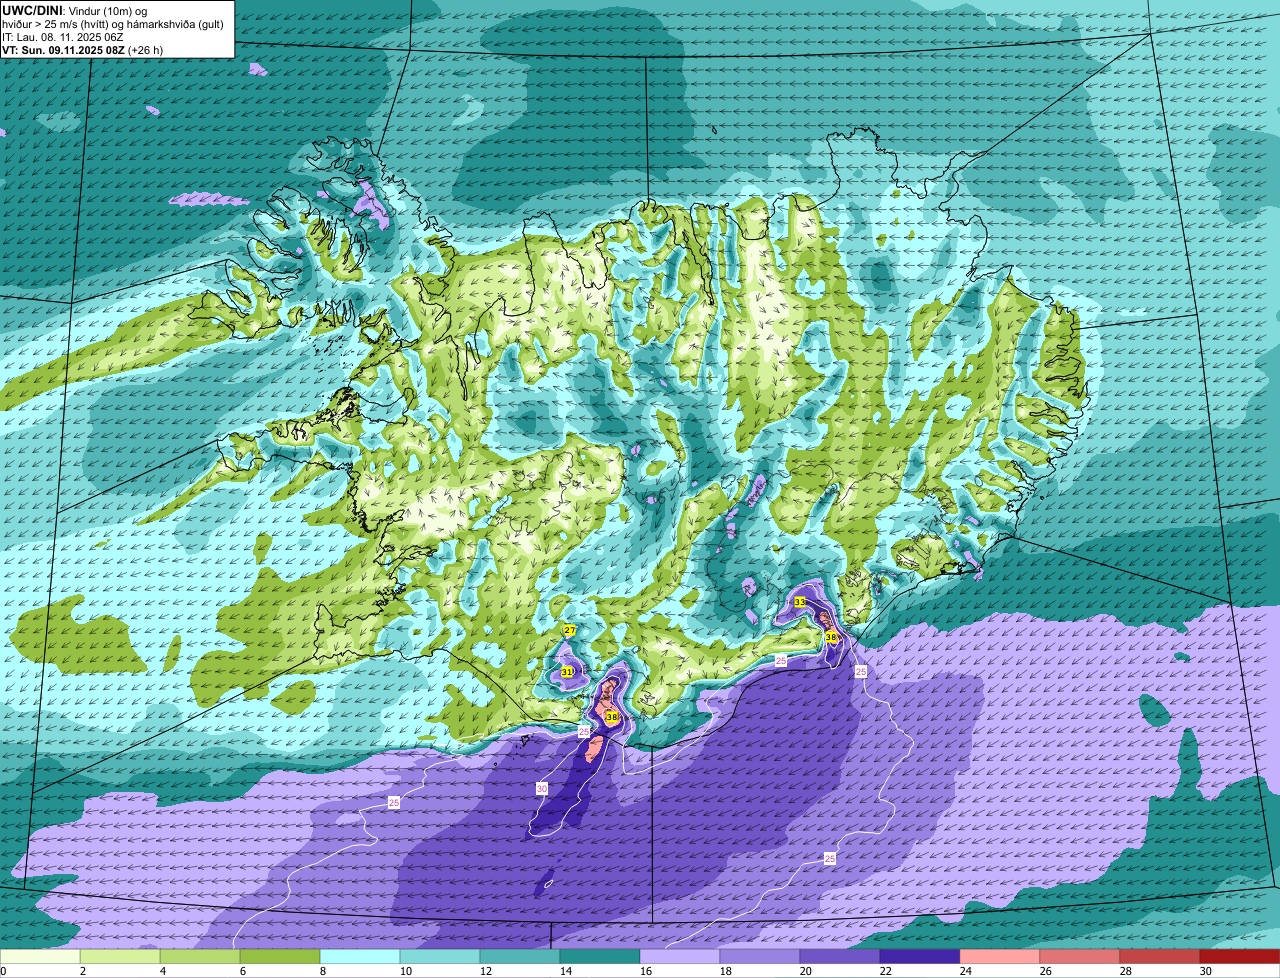
Task: Click the legend scale tick number 4
Action: click(162, 971)
